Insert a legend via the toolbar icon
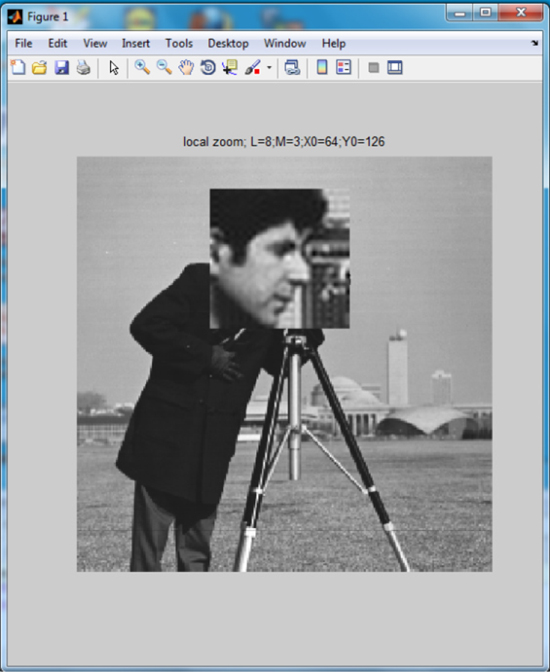The image size is (550, 672). coord(344,67)
